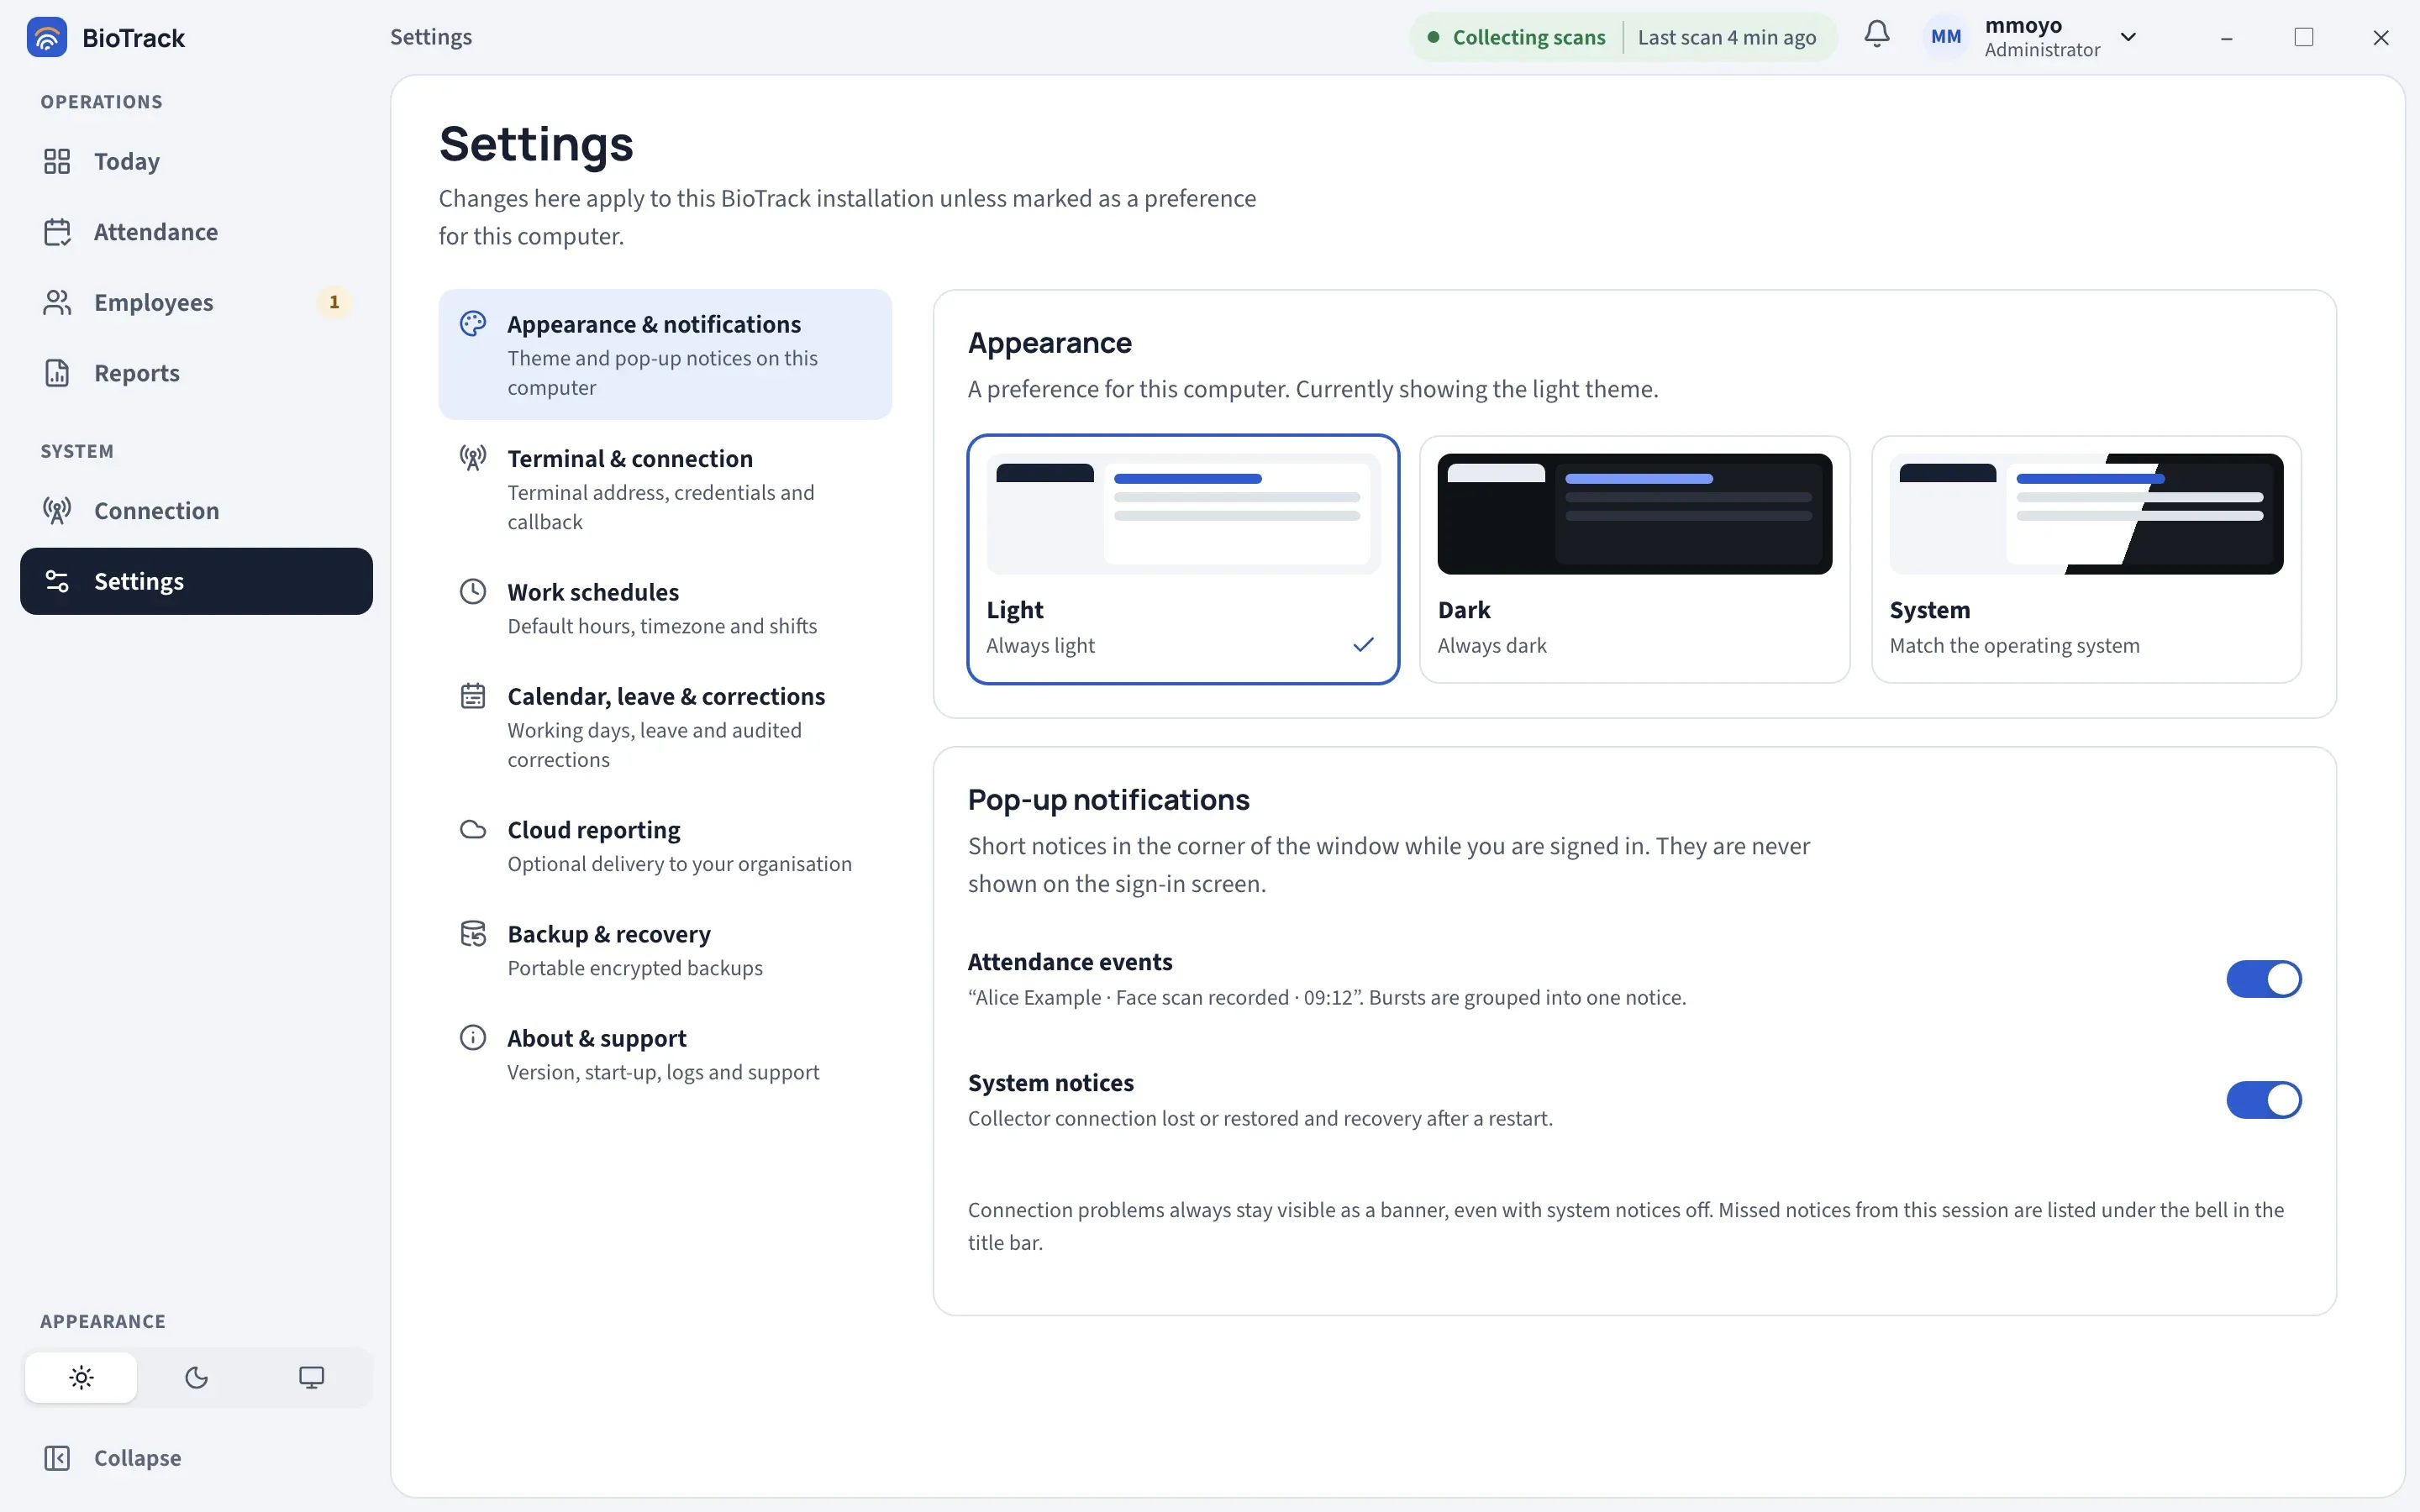This screenshot has width=2420, height=1512.
Task: Click the MM user avatar
Action: click(1946, 37)
